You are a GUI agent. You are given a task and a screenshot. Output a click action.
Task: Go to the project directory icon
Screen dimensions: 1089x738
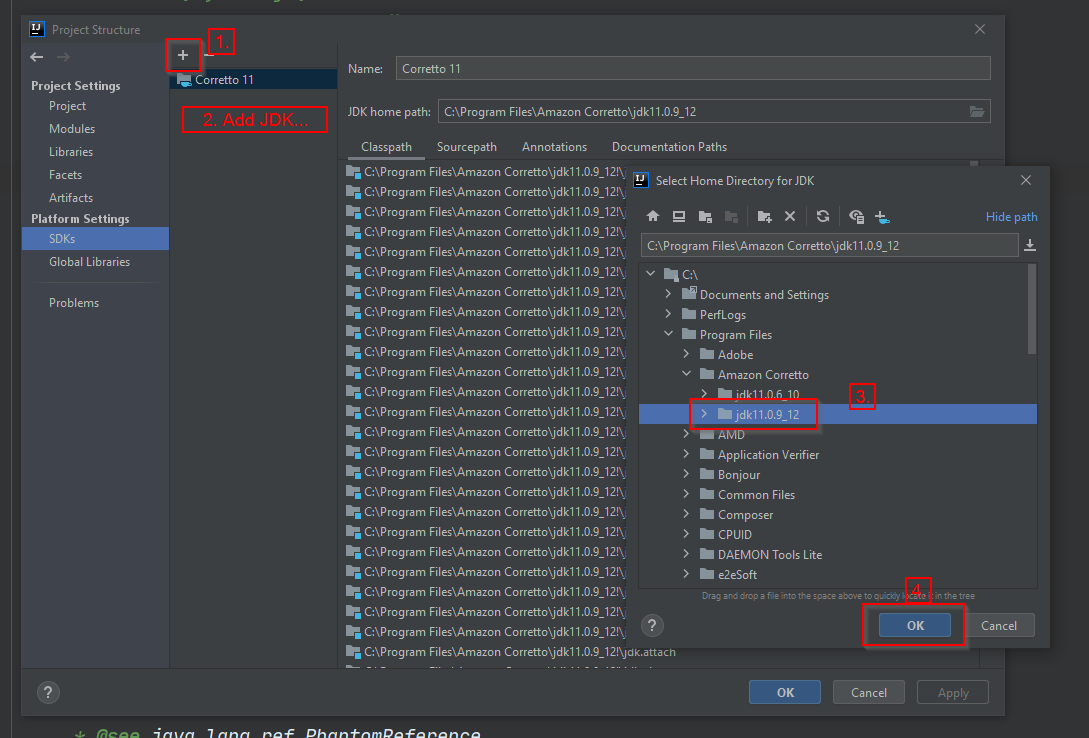click(x=705, y=217)
